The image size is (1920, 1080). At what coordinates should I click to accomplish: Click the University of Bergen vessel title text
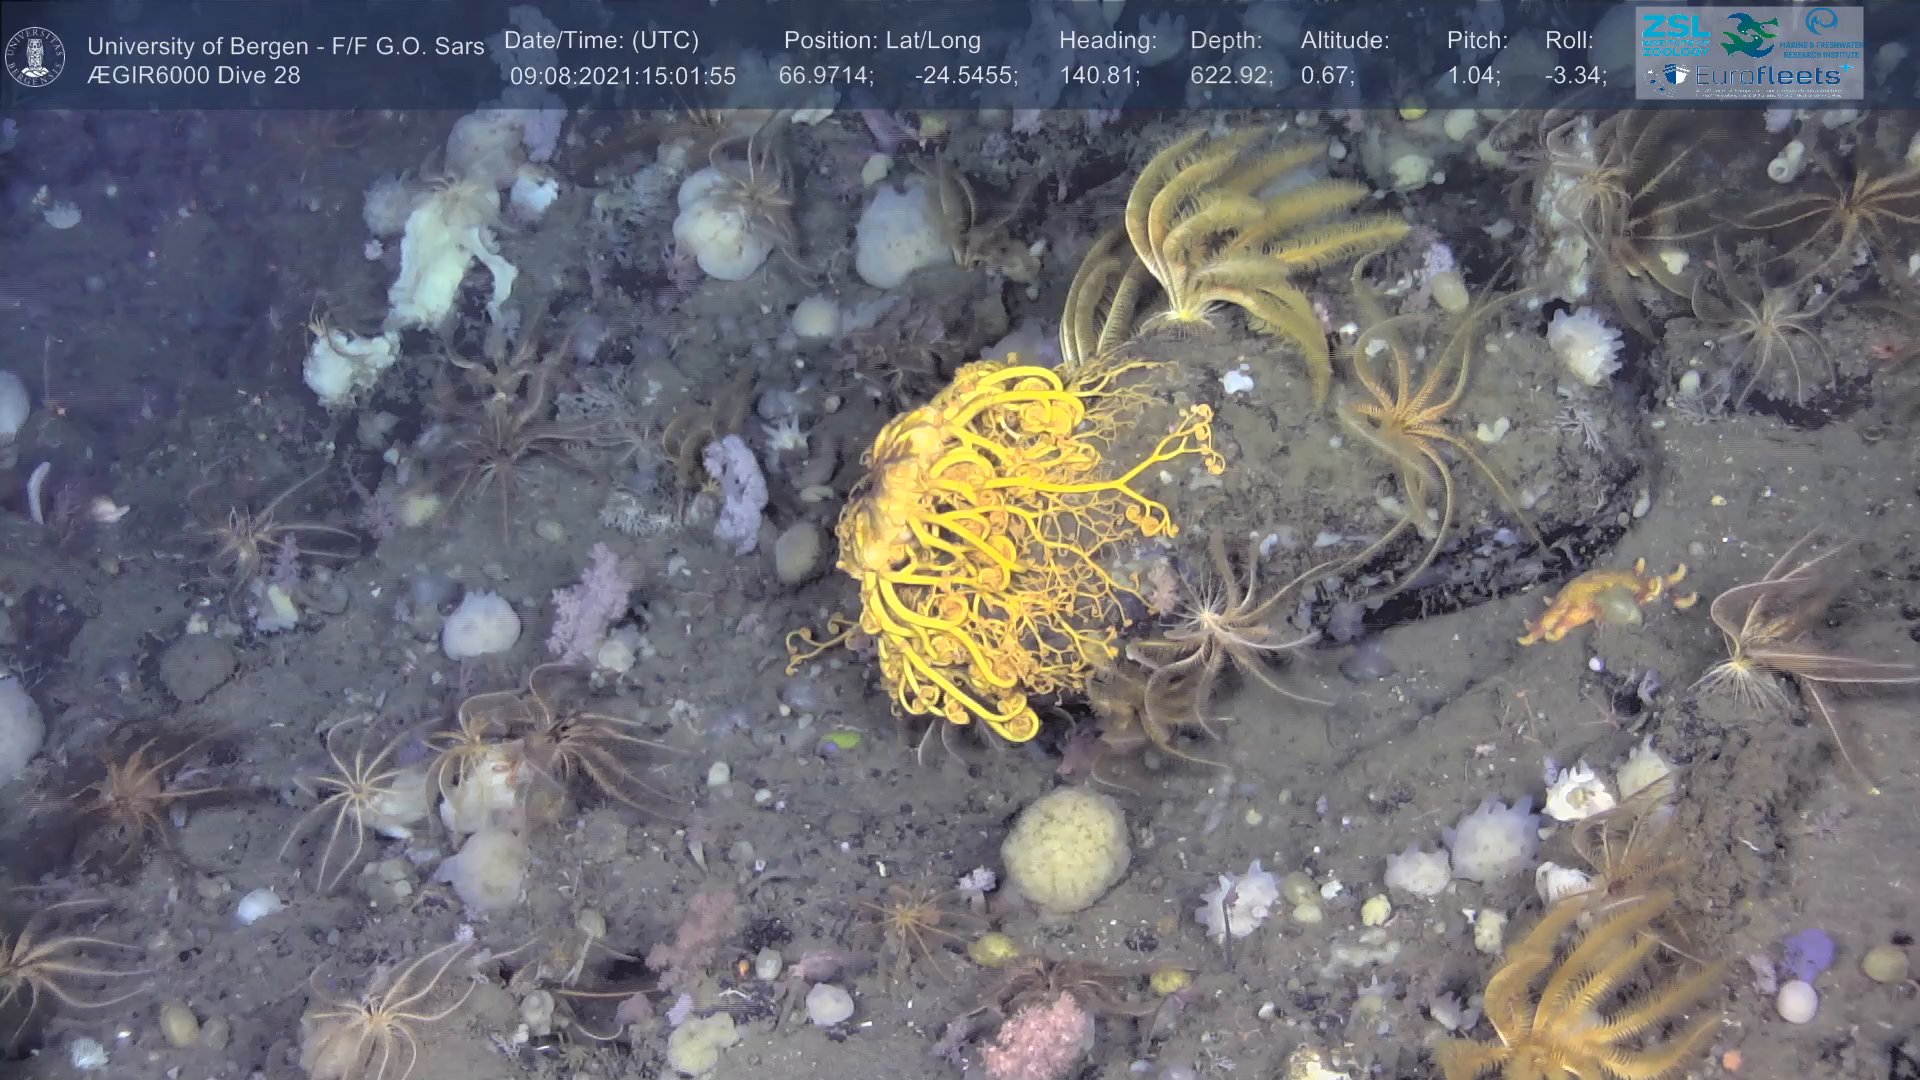click(285, 46)
